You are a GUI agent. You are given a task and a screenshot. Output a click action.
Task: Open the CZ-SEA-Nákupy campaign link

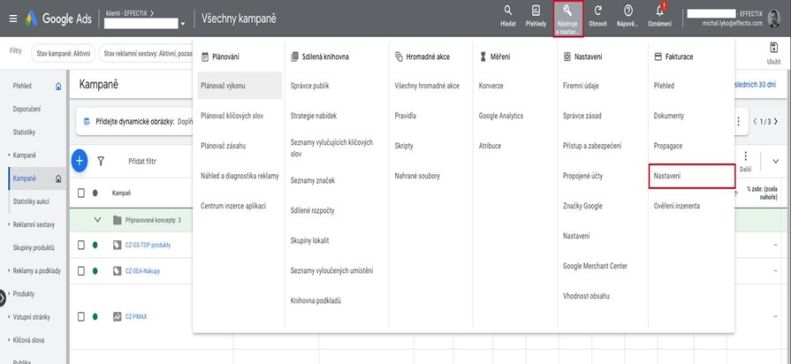[x=142, y=271]
